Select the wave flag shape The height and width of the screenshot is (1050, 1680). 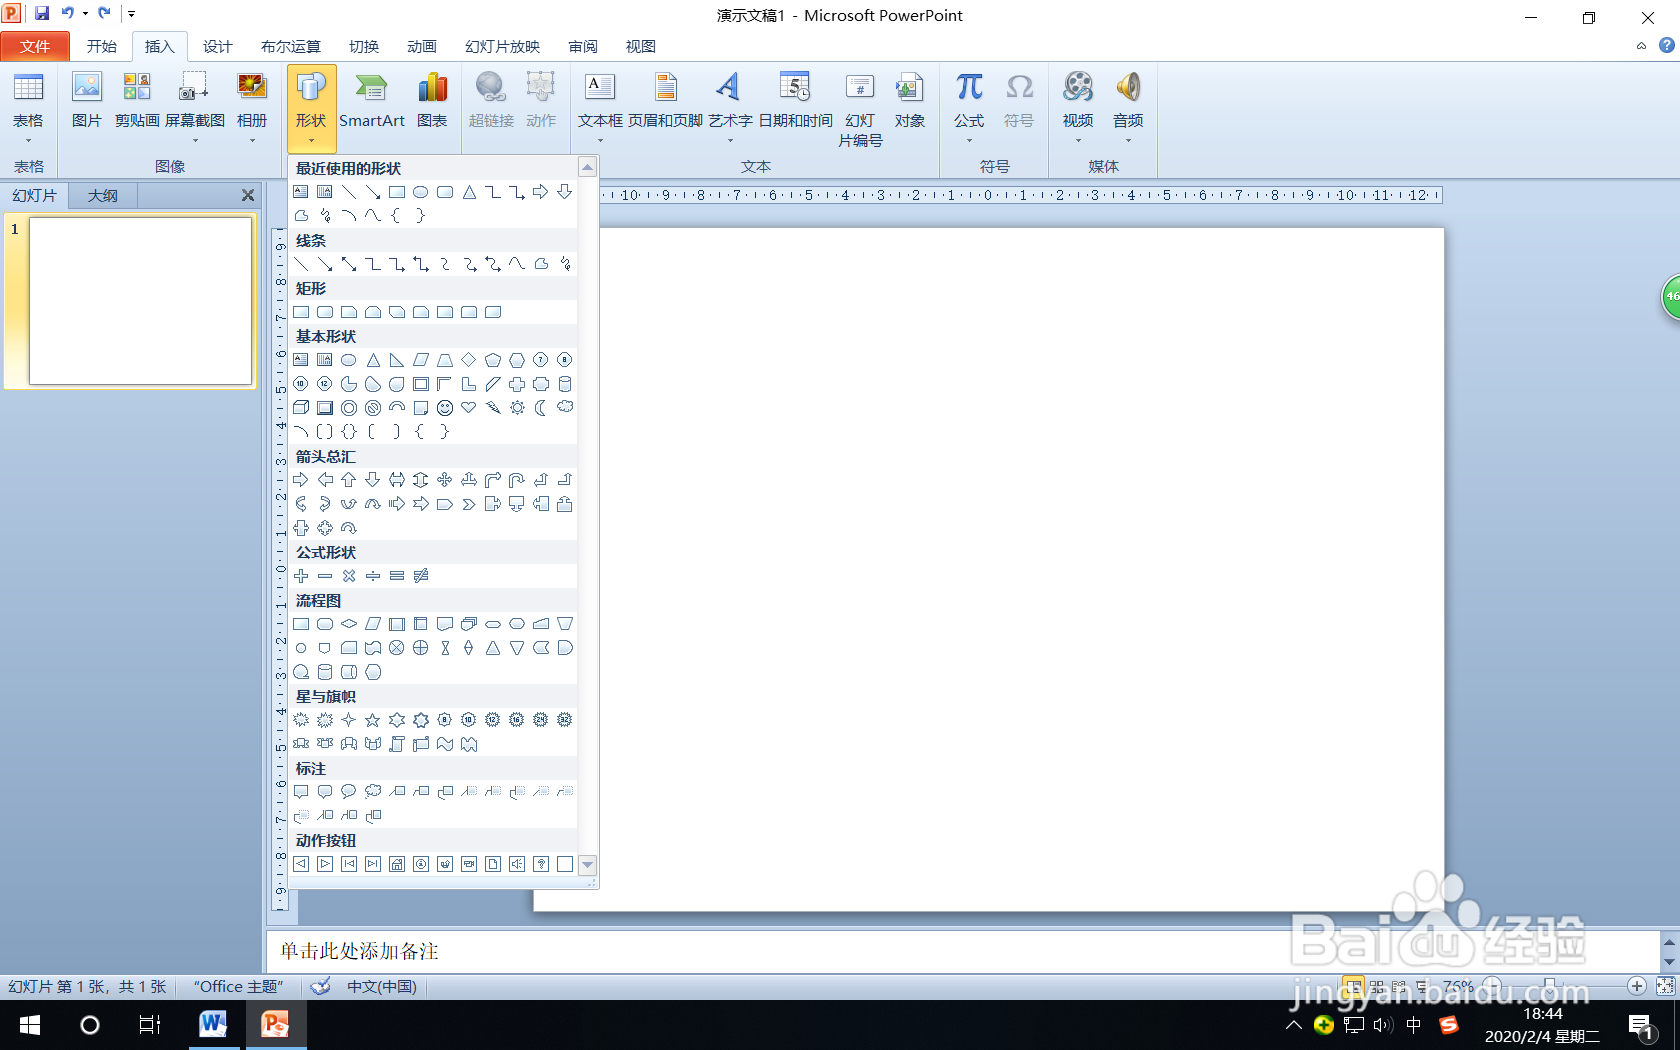445,744
